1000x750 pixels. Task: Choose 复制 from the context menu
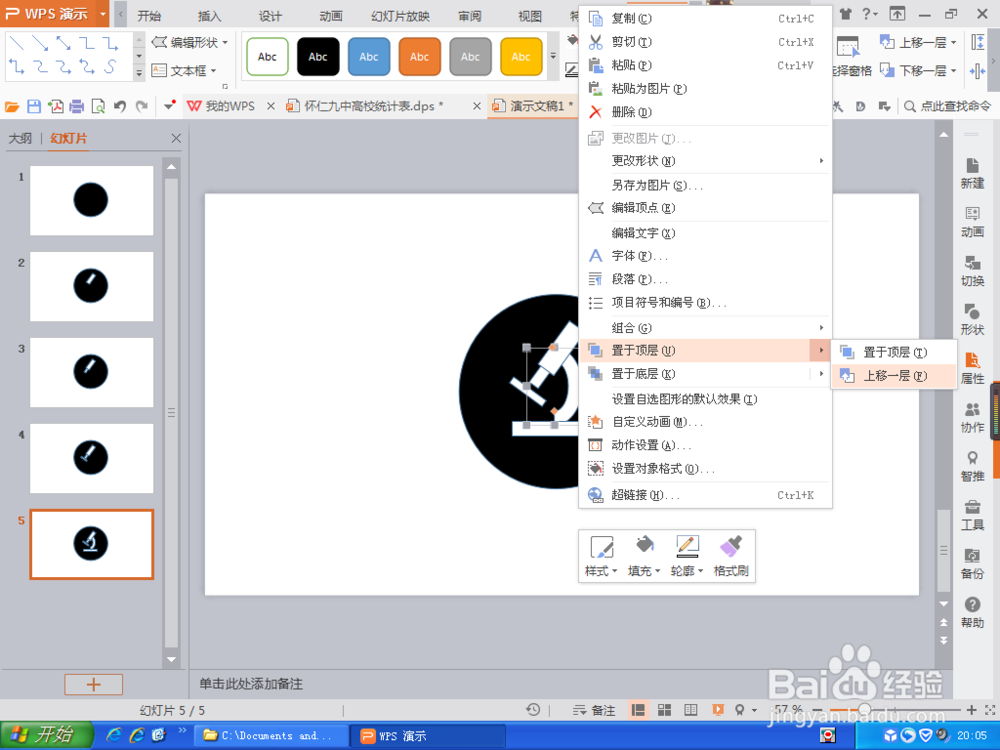tap(705, 18)
